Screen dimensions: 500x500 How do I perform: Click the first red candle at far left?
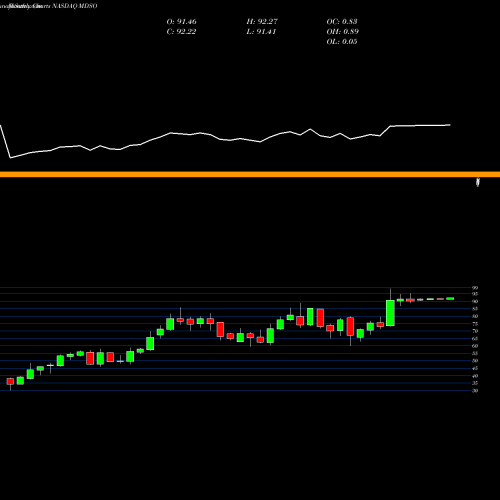[x=10, y=381]
